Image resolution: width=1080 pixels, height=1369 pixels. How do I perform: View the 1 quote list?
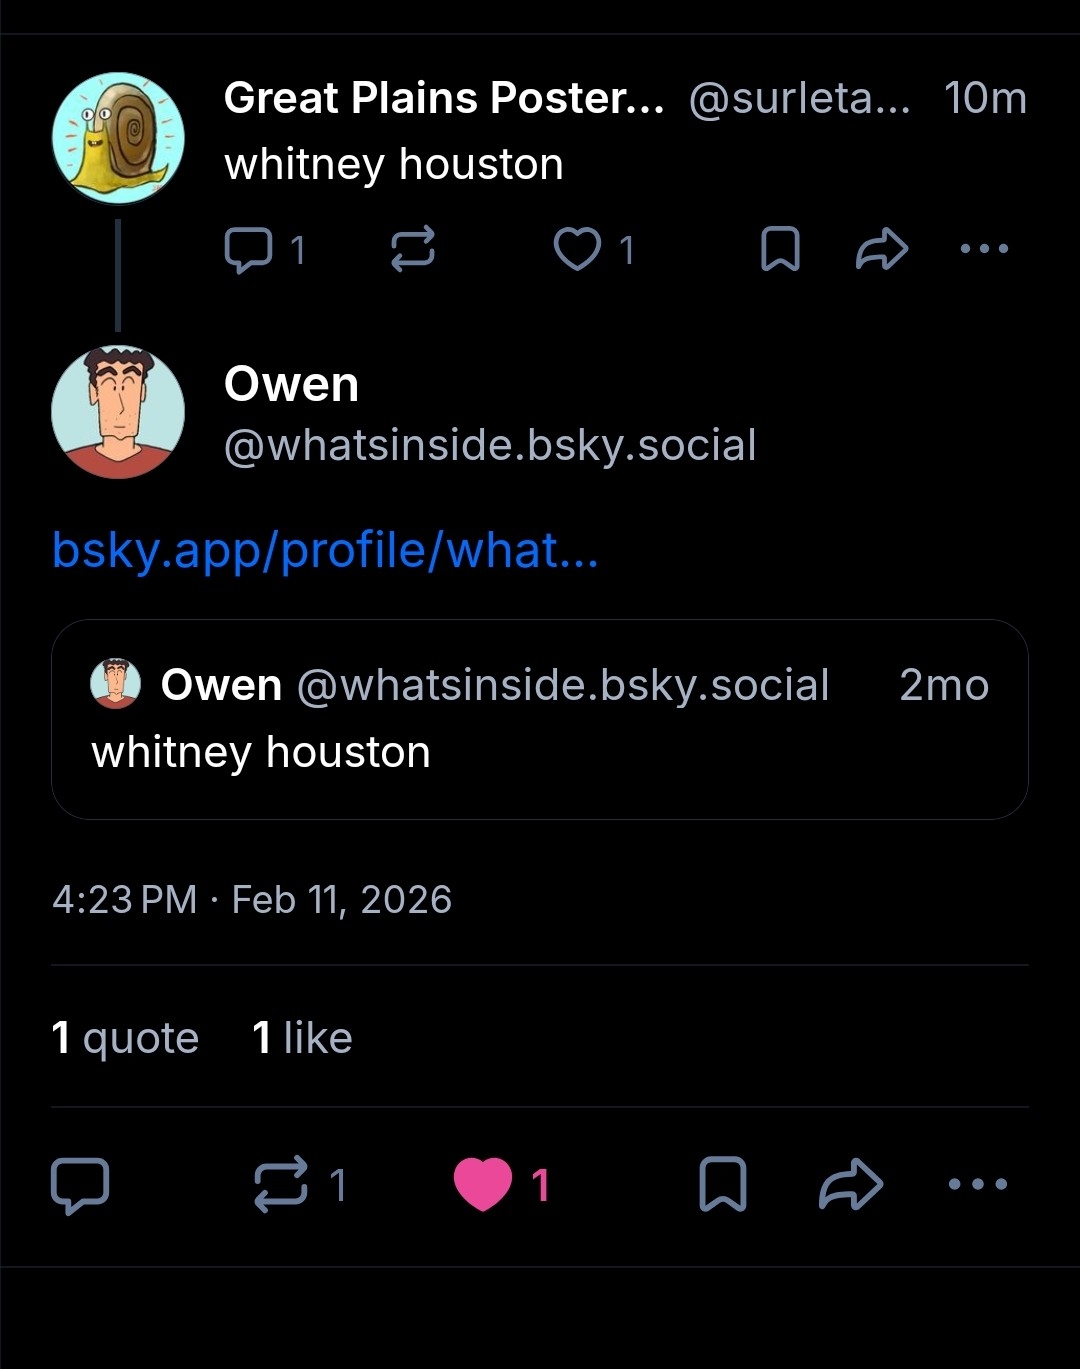tap(125, 1038)
